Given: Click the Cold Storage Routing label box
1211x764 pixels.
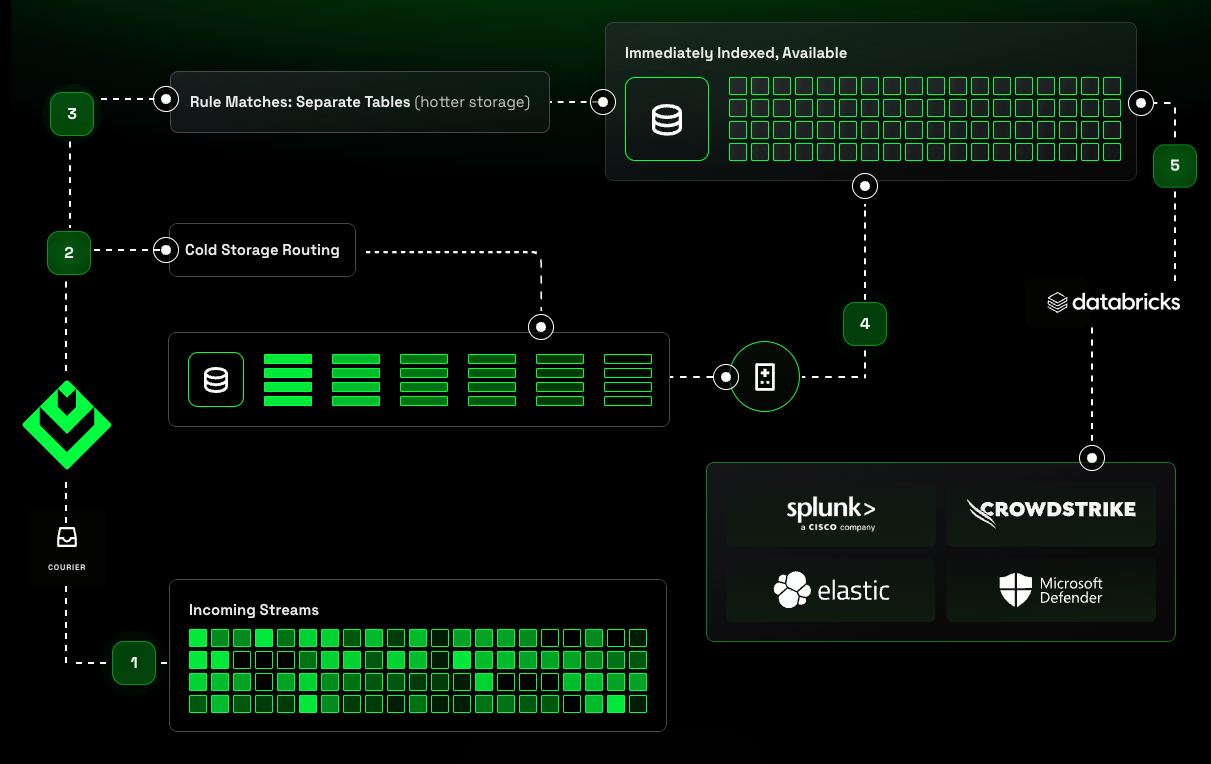Looking at the screenshot, I should (x=262, y=250).
